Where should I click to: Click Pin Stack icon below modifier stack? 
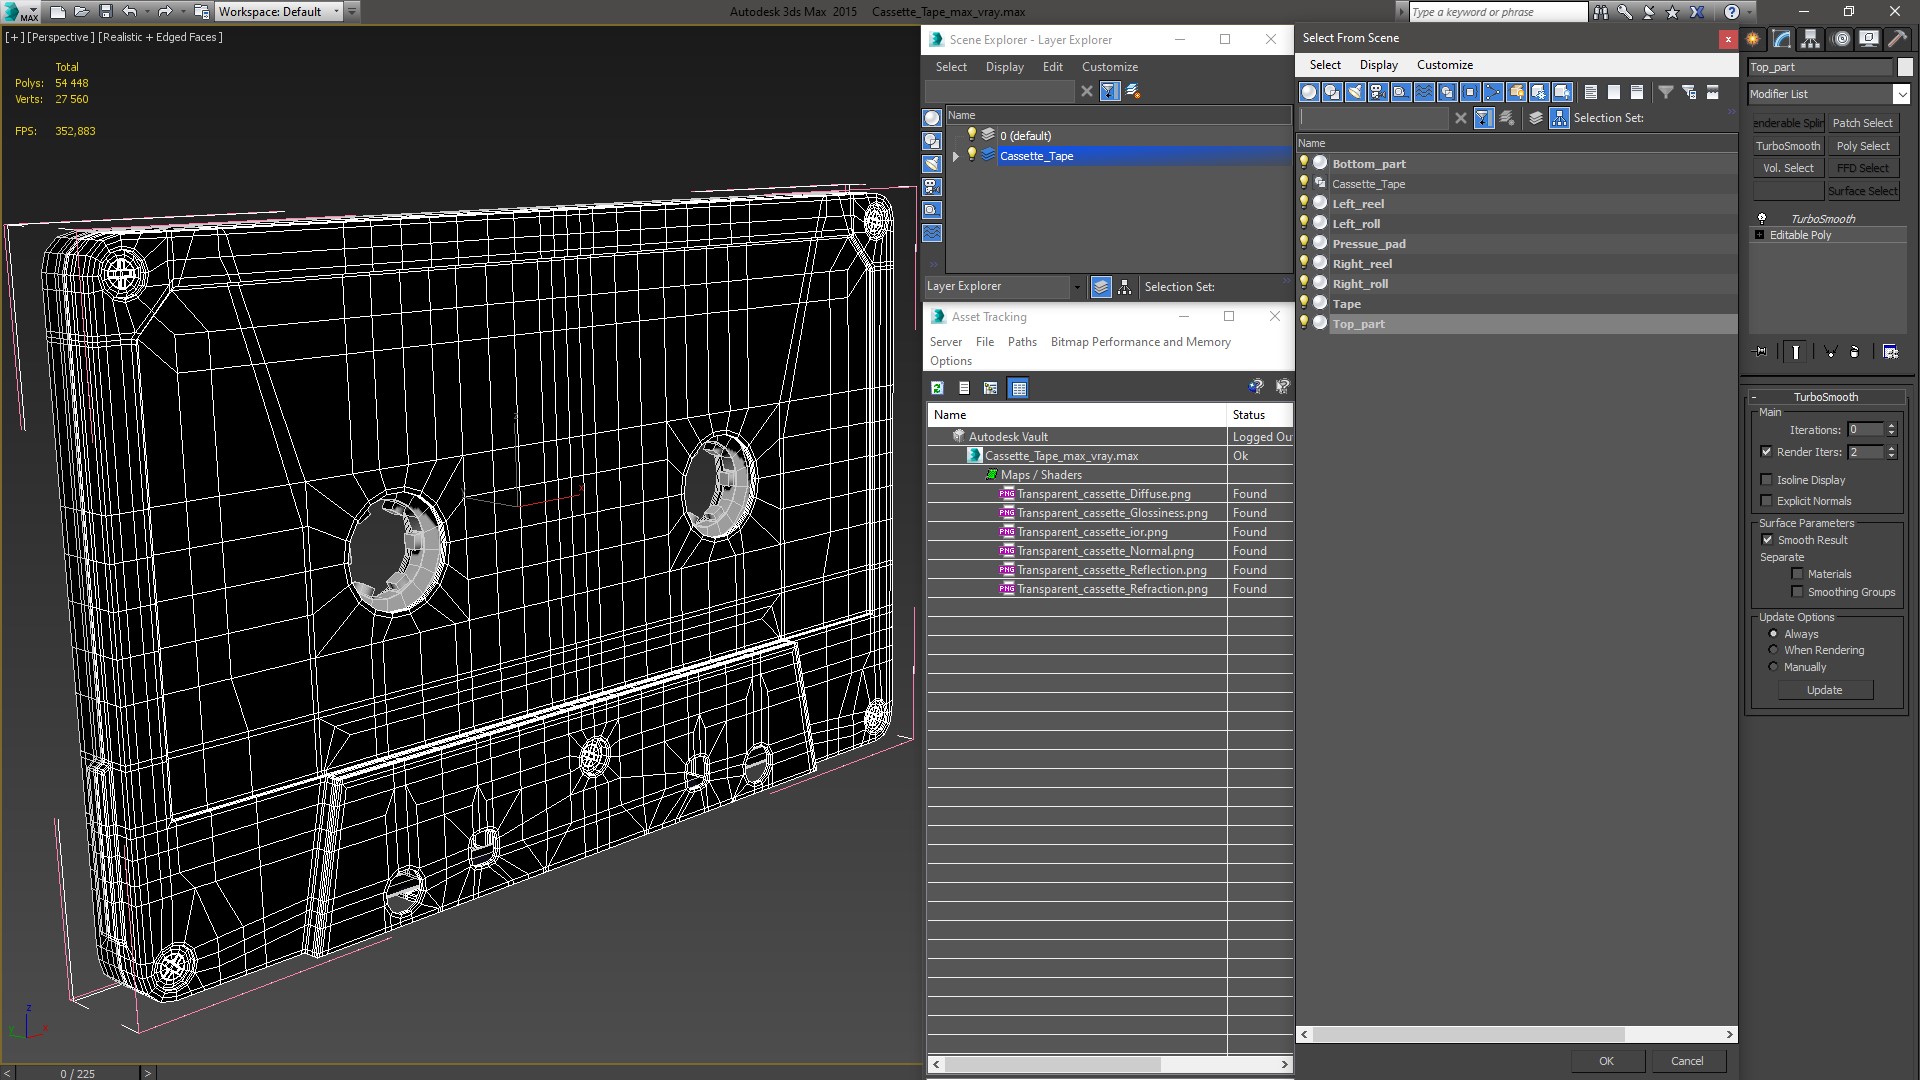point(1761,352)
